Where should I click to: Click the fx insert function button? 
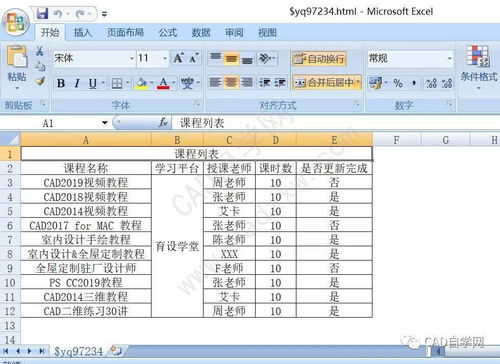163,123
